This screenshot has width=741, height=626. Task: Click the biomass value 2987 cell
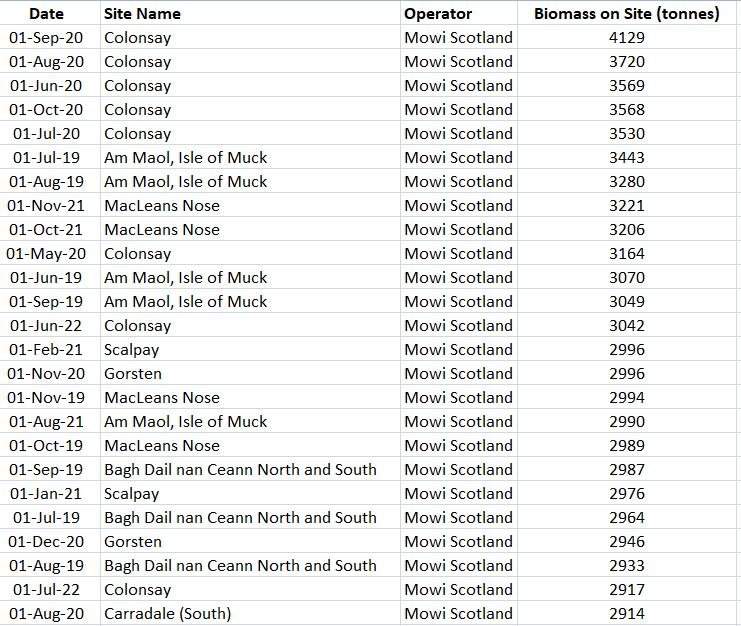pos(627,470)
